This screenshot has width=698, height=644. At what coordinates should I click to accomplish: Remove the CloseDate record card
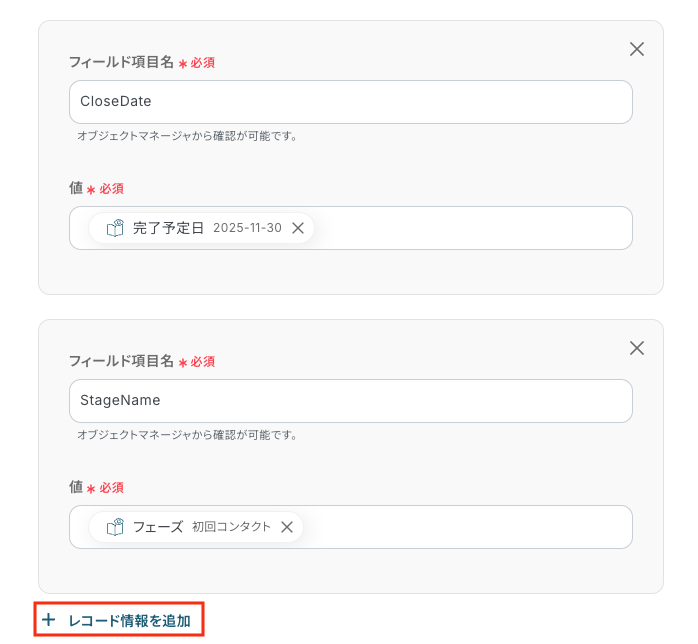(x=637, y=49)
